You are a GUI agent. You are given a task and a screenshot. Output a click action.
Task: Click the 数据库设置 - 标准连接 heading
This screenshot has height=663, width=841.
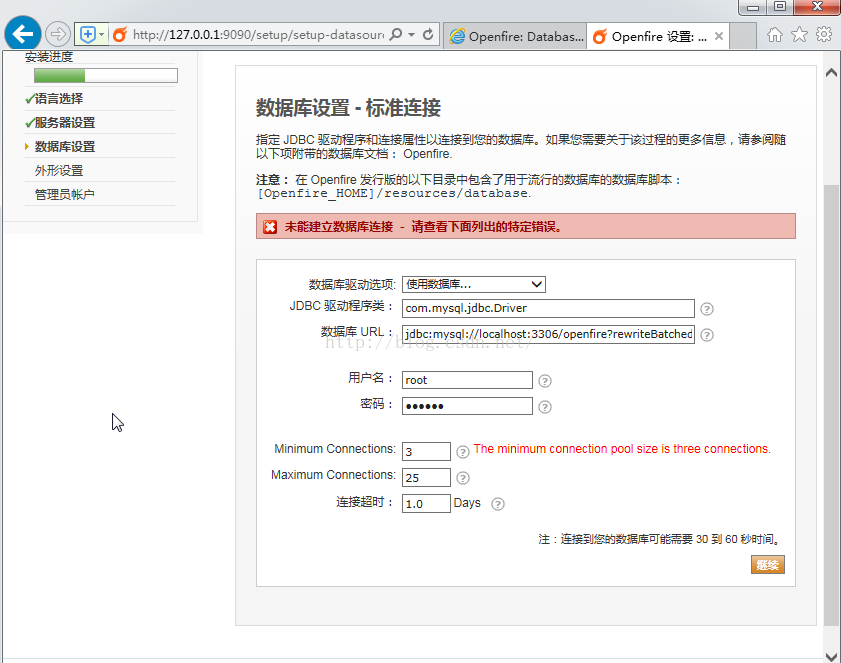[x=348, y=108]
